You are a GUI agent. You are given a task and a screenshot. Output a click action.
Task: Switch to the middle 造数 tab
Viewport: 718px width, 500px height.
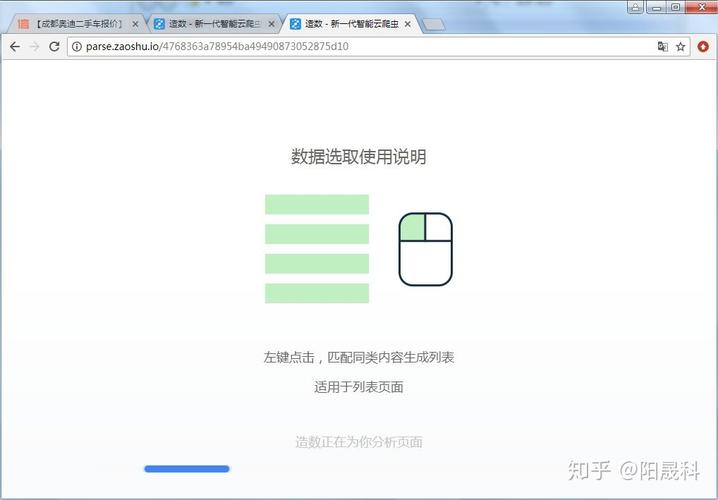coord(215,24)
